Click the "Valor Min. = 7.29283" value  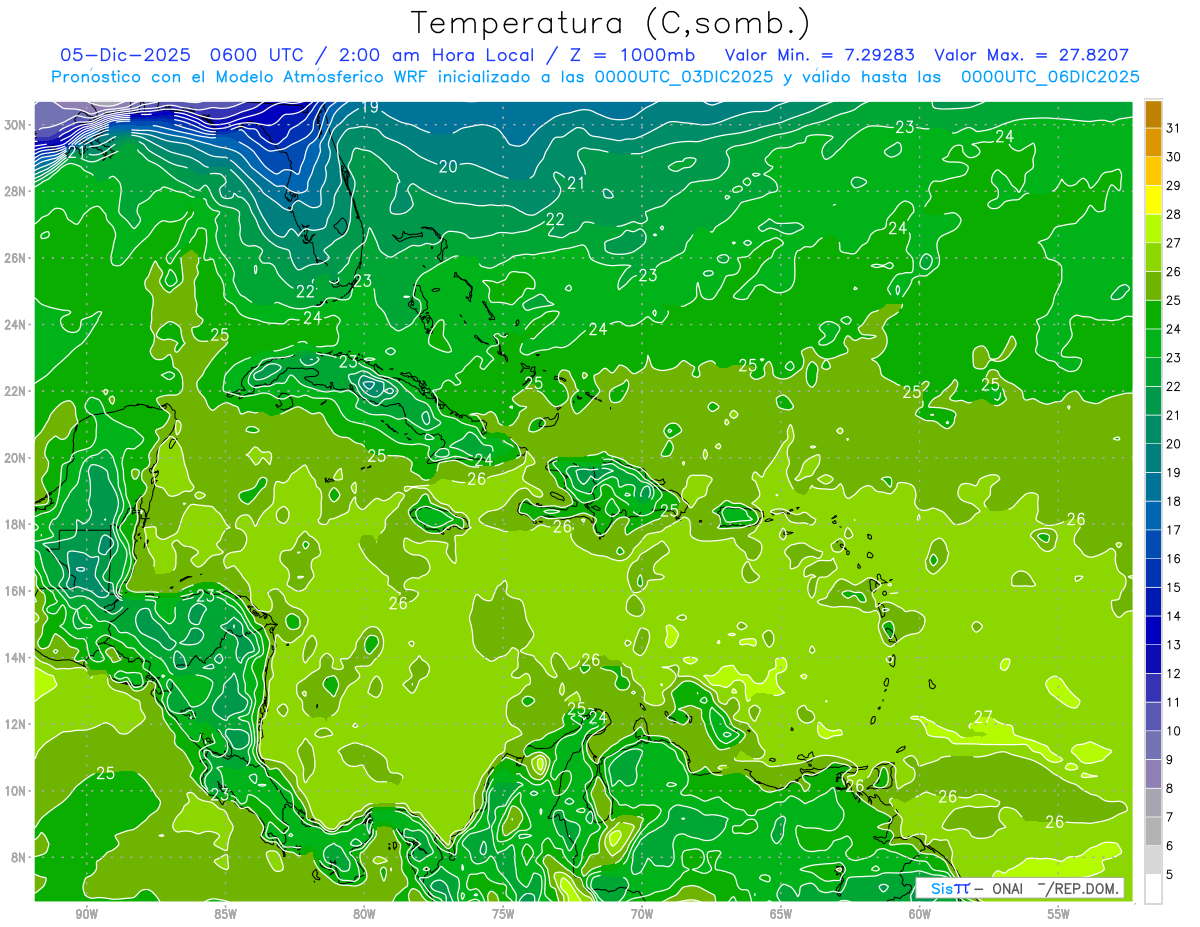point(820,56)
